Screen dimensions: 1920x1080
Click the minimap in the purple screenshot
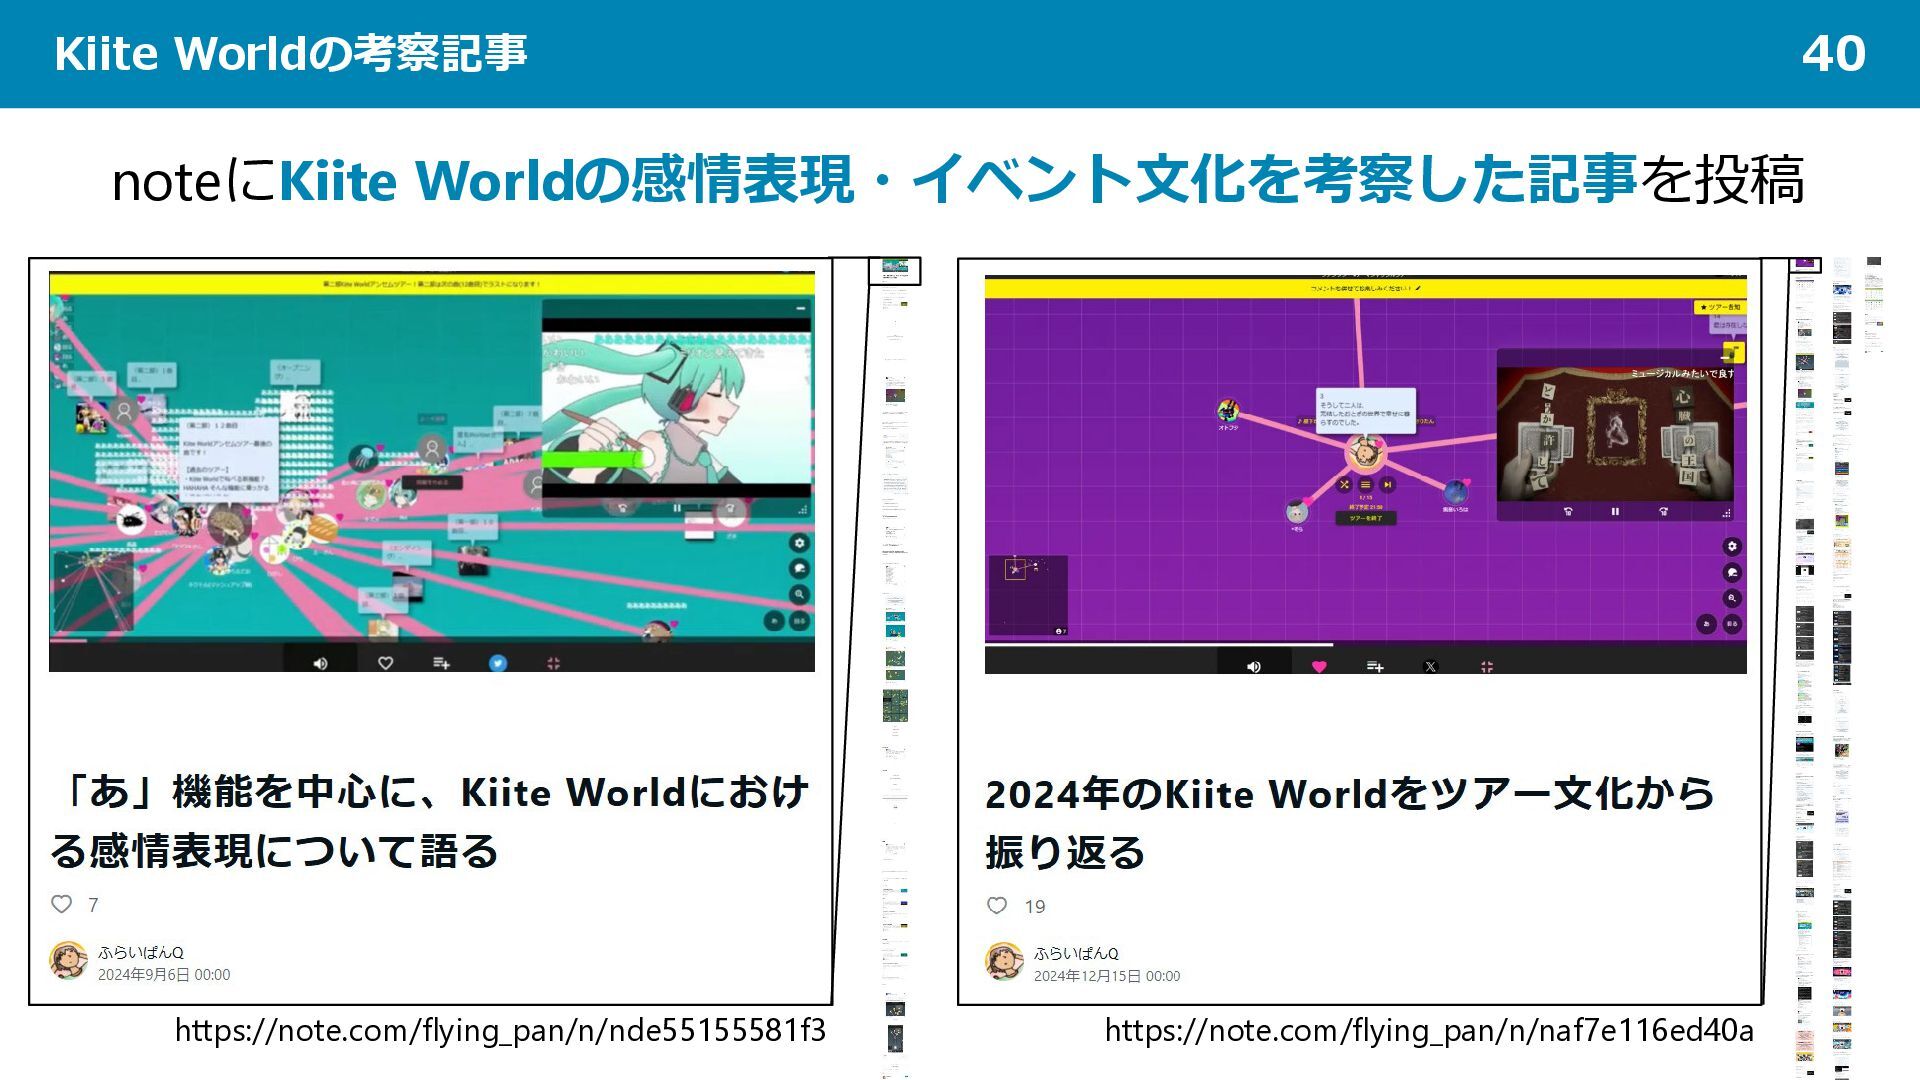1028,596
